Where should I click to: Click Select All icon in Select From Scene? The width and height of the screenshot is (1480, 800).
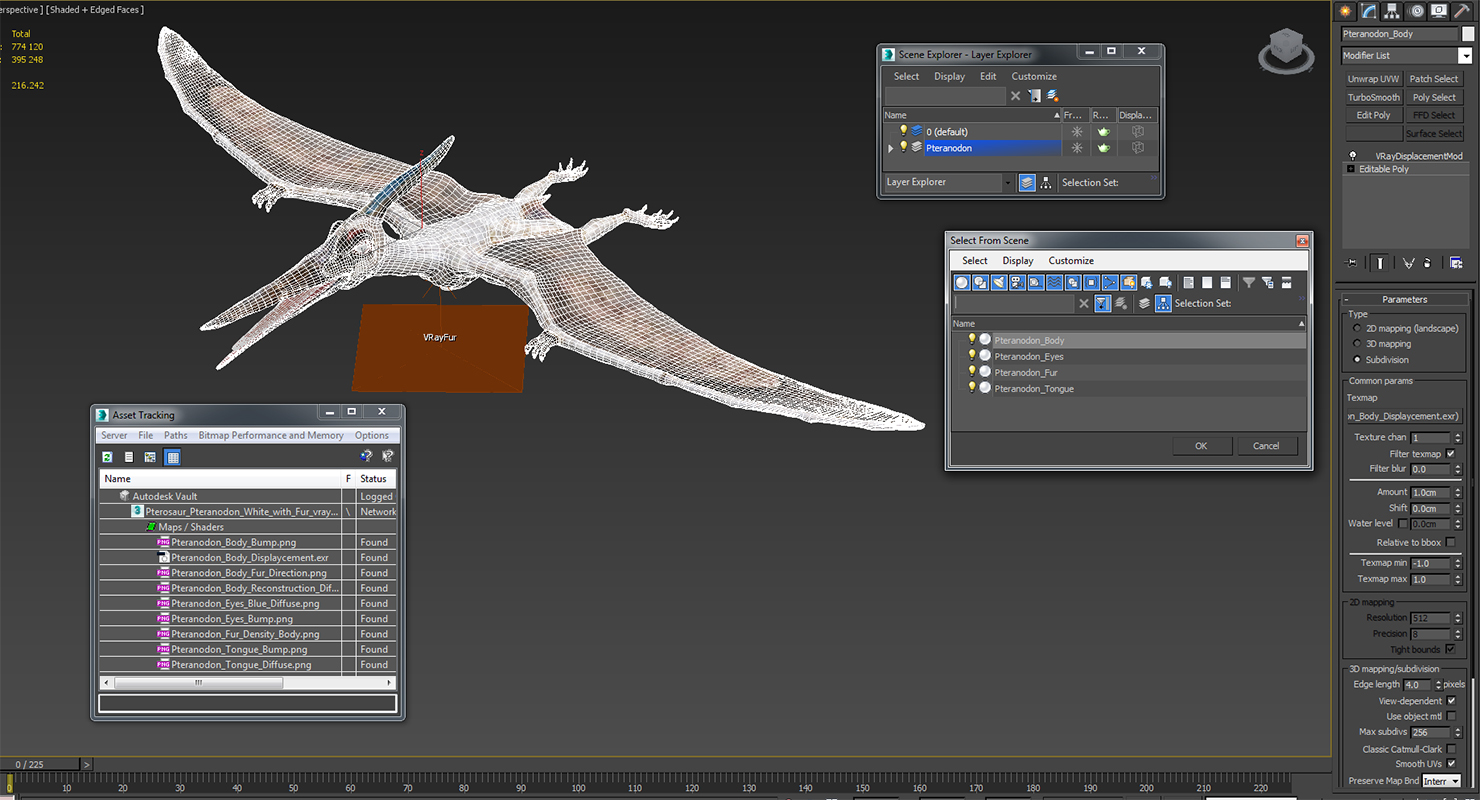point(1188,283)
